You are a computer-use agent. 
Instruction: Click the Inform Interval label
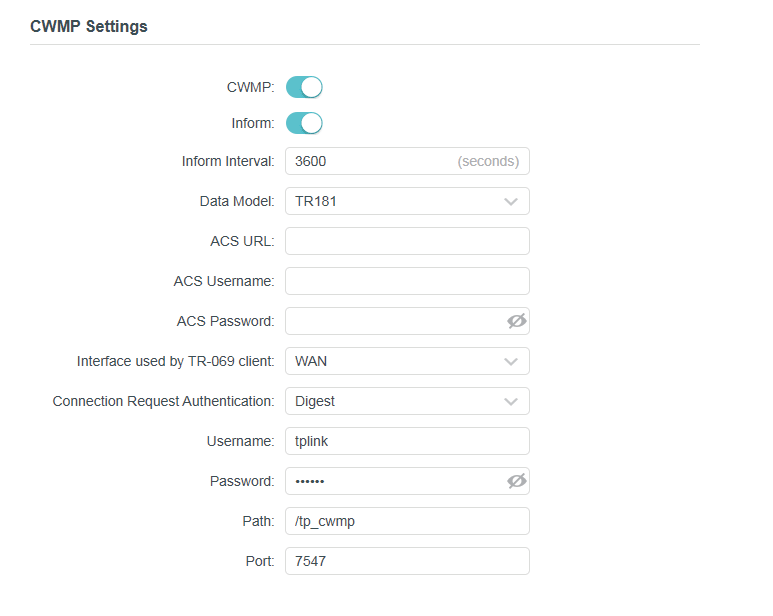click(x=228, y=161)
